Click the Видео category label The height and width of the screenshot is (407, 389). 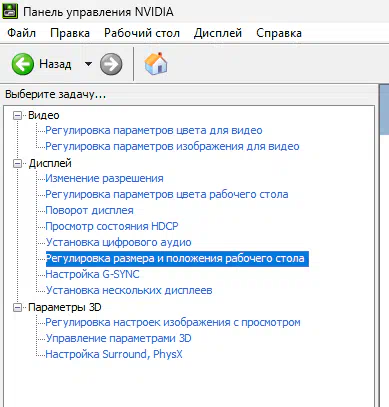click(x=44, y=116)
